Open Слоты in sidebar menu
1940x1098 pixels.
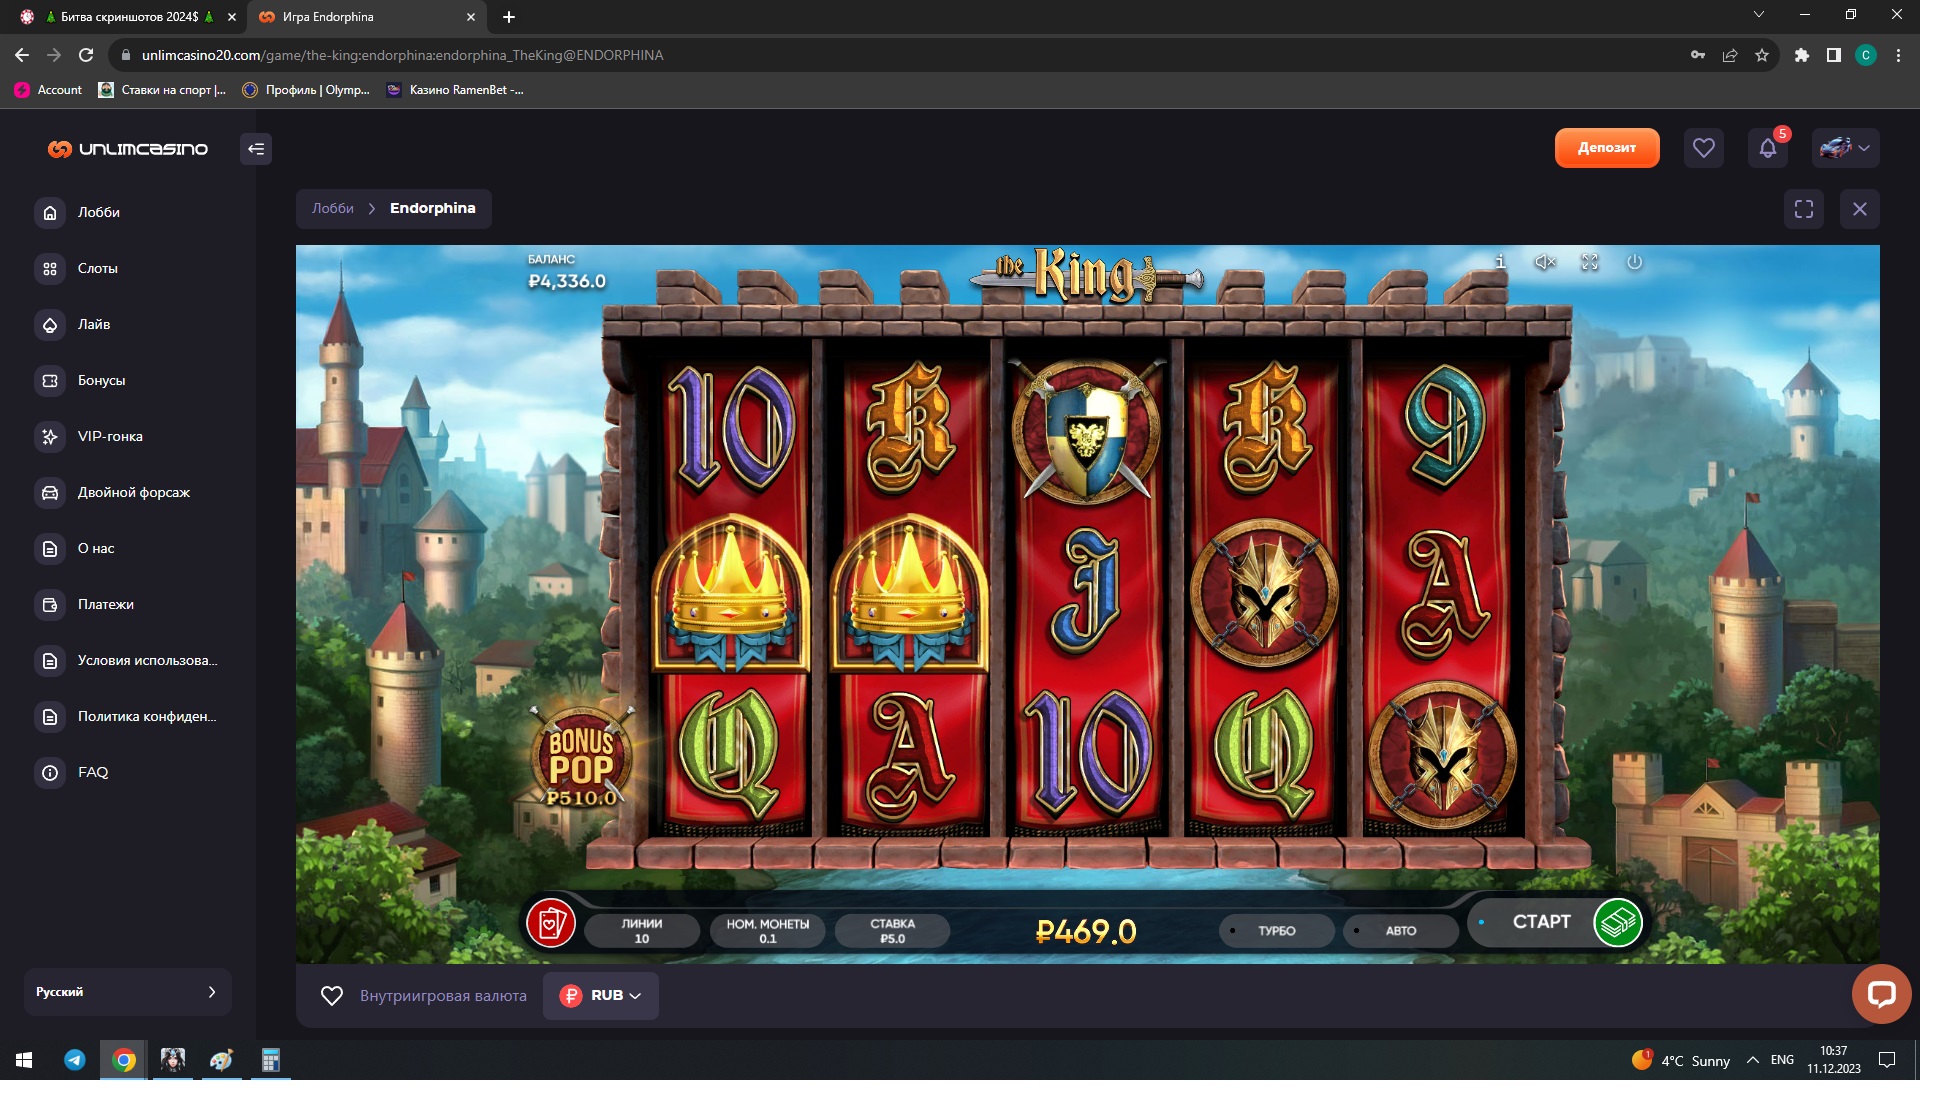97,268
